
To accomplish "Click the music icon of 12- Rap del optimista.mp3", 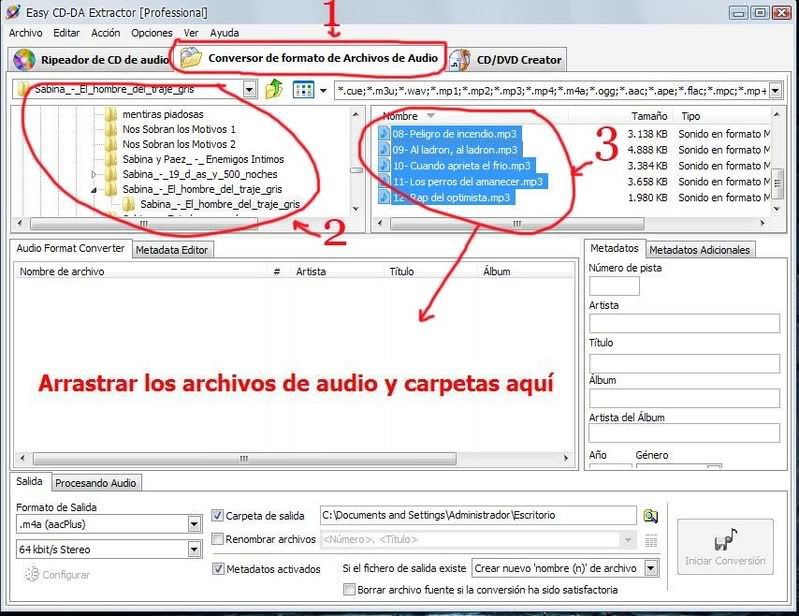I will coord(384,197).
